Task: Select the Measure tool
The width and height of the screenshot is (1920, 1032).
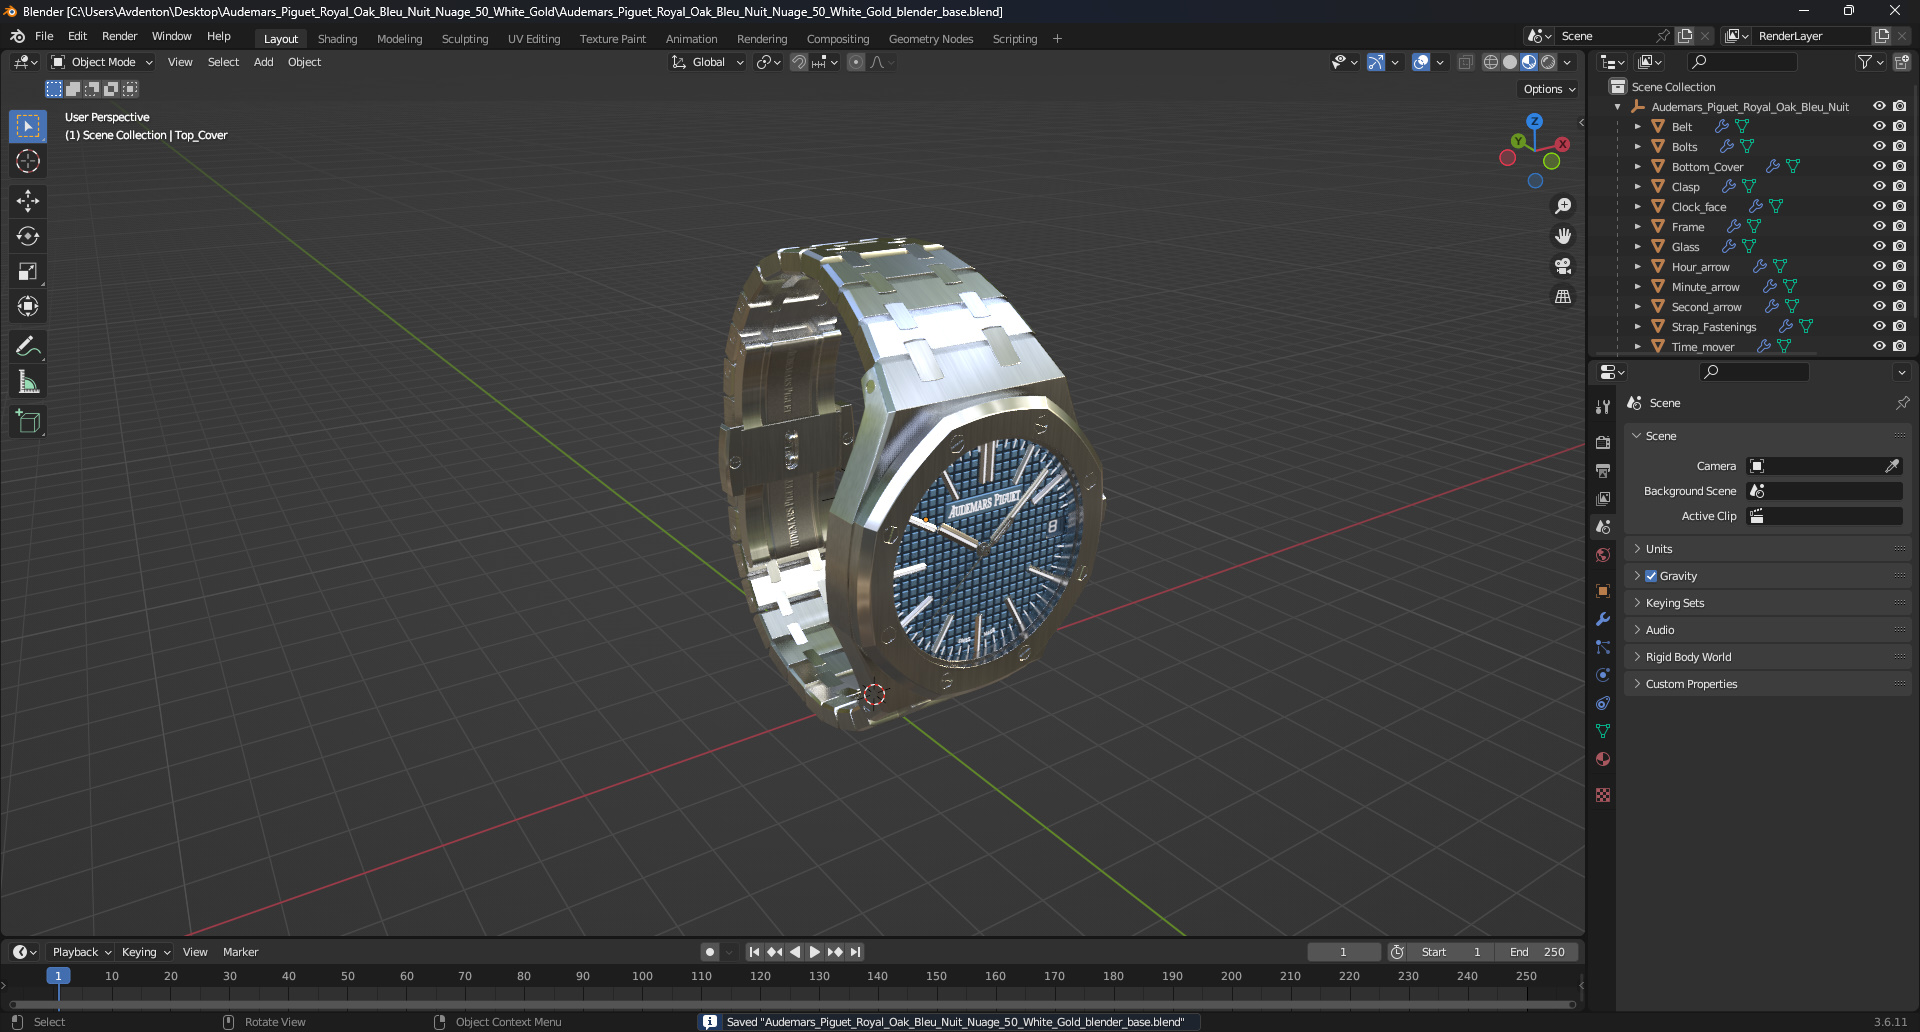Action: pyautogui.click(x=28, y=381)
